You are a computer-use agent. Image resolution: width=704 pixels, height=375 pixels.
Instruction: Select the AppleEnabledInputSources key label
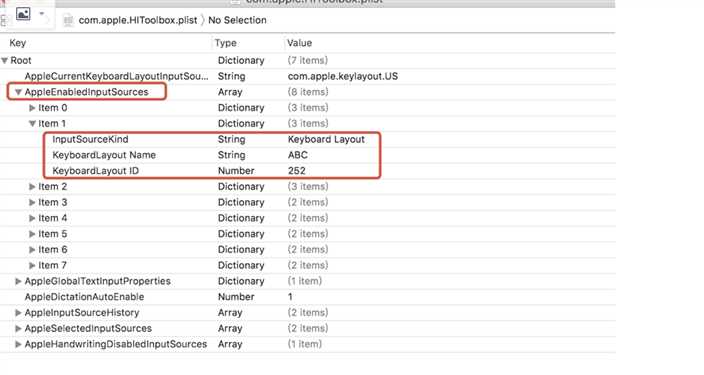[x=86, y=92]
